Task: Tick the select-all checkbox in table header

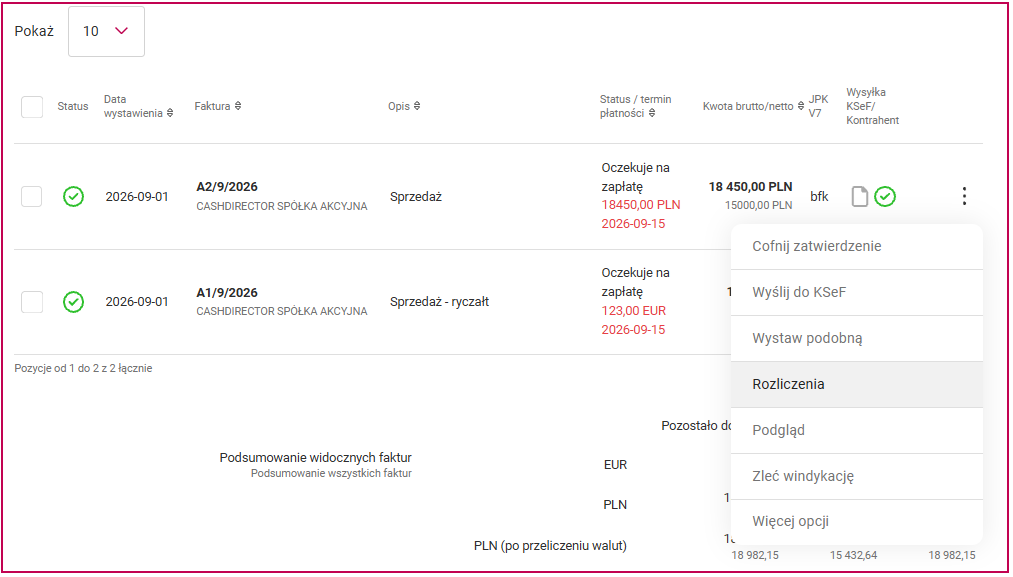Action: [32, 107]
